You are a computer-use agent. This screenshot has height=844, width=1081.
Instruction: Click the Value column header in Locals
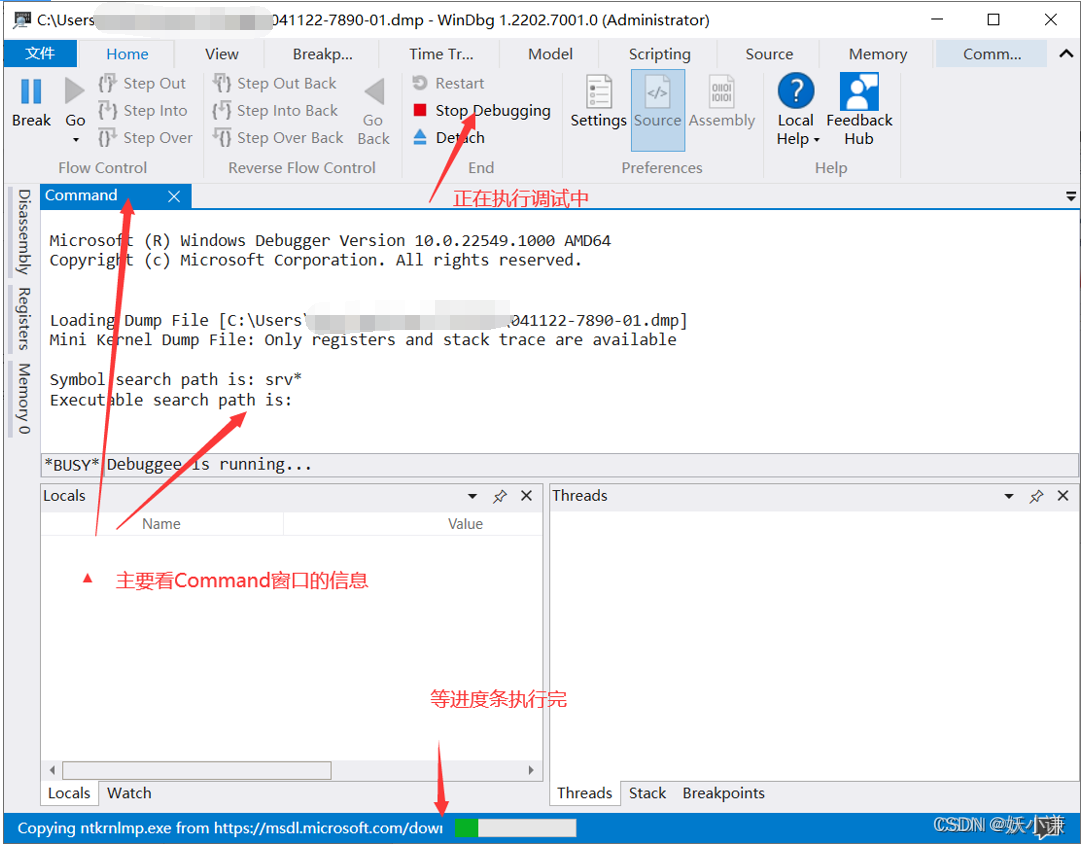465,523
